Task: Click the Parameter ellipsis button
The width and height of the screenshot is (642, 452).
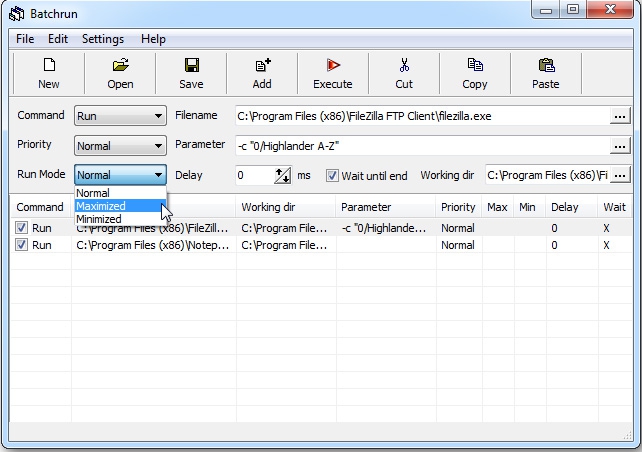Action: pos(620,146)
